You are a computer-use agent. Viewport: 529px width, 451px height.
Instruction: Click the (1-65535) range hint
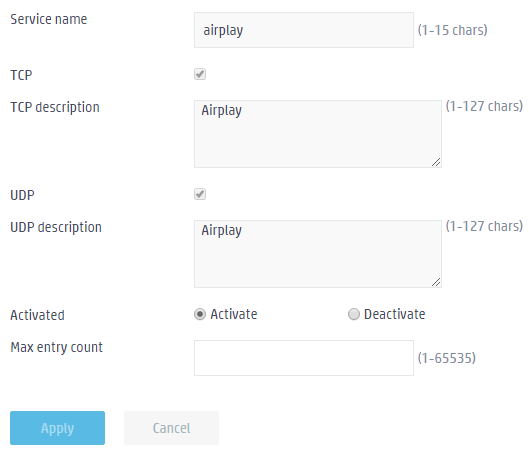[x=447, y=358]
